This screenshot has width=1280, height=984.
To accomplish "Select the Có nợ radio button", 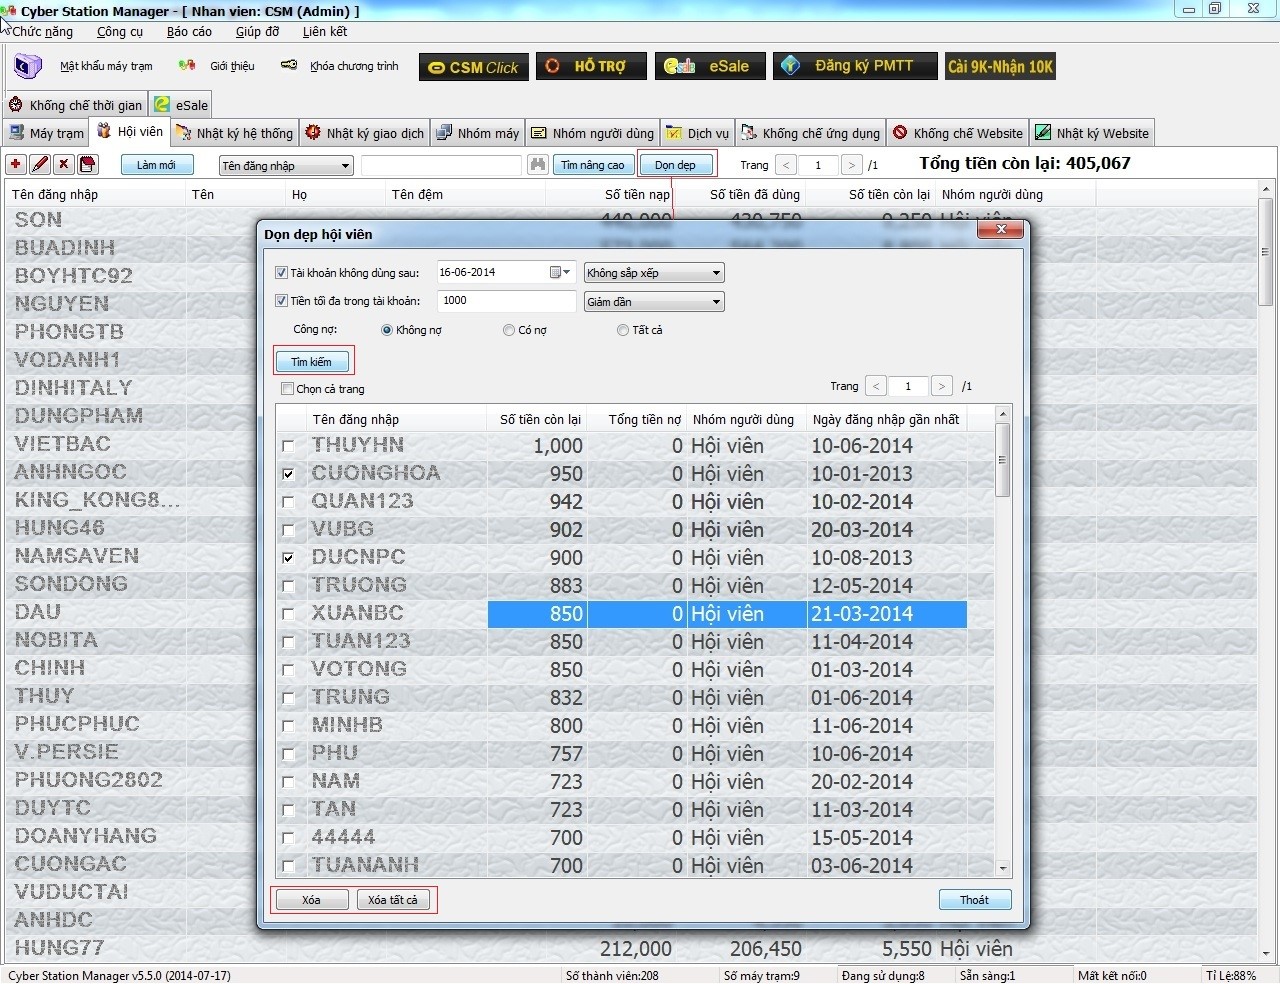I will coord(509,330).
